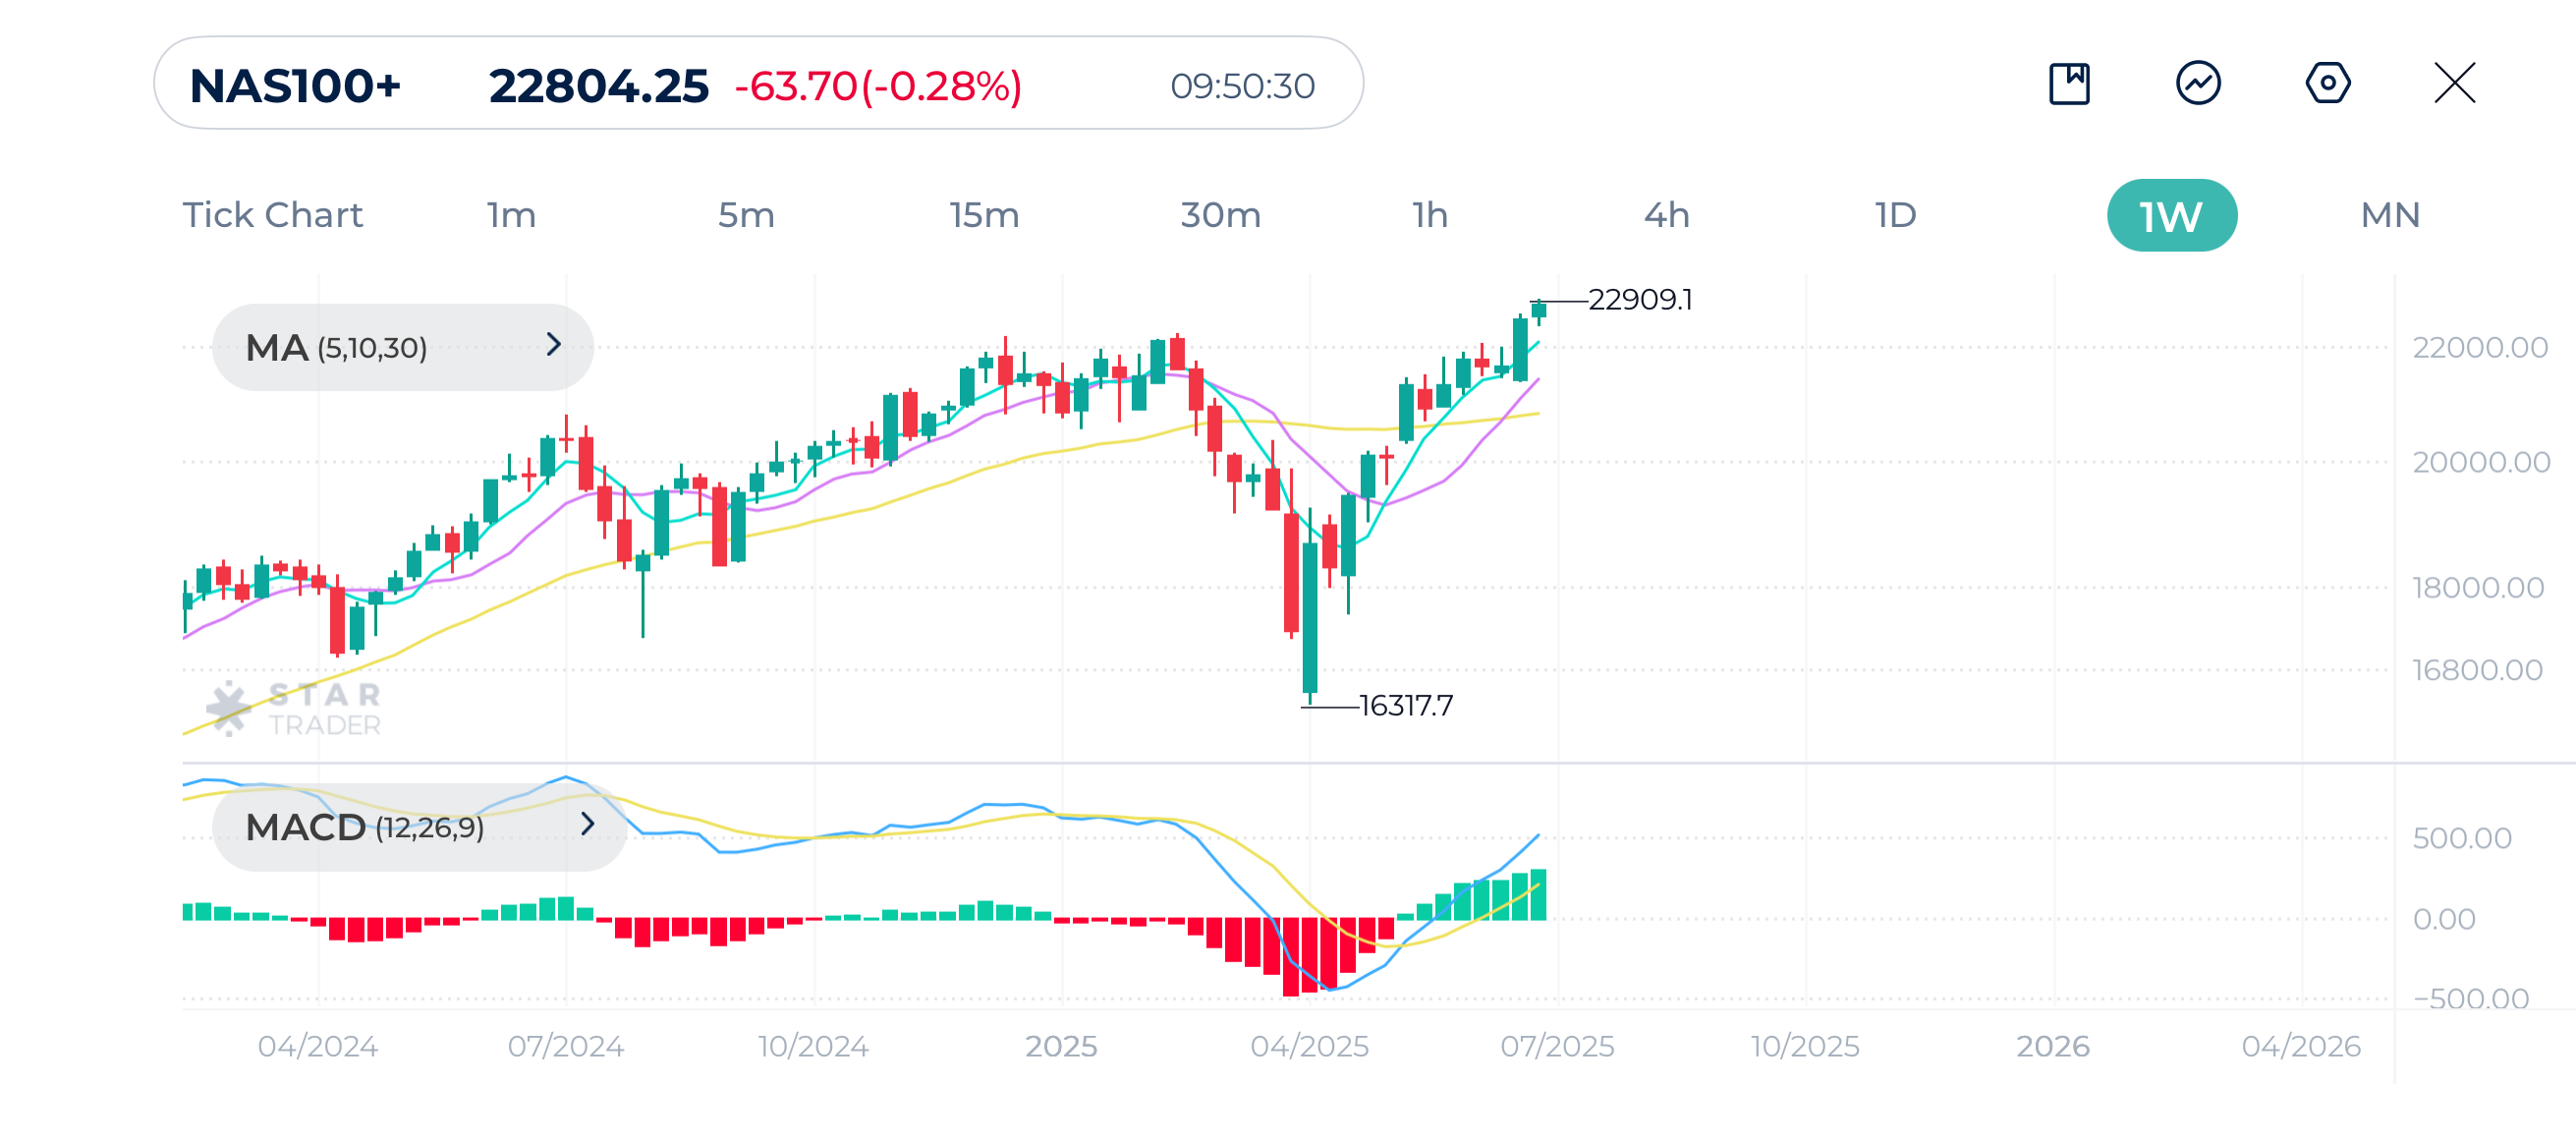Open the indicators tool via trend-line icon
This screenshot has width=2576, height=1141.
(2197, 85)
